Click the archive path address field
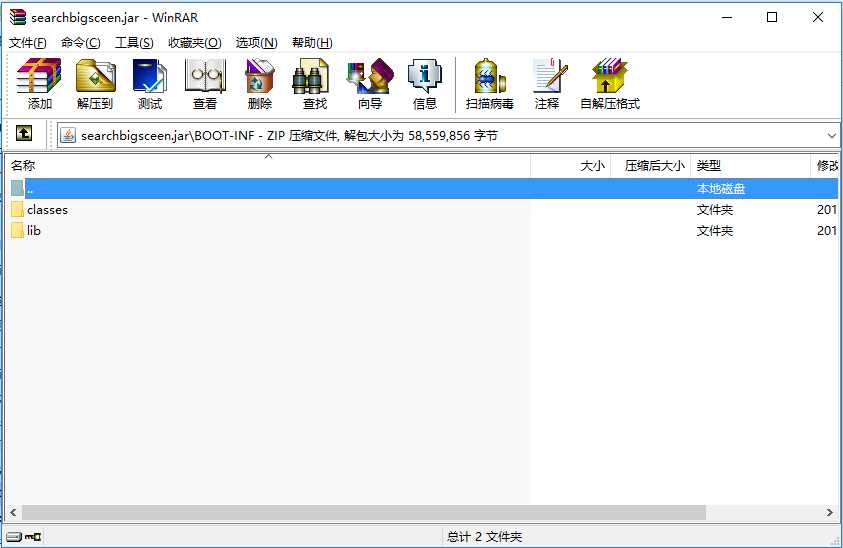Screen dimensions: 843x548 [448, 135]
